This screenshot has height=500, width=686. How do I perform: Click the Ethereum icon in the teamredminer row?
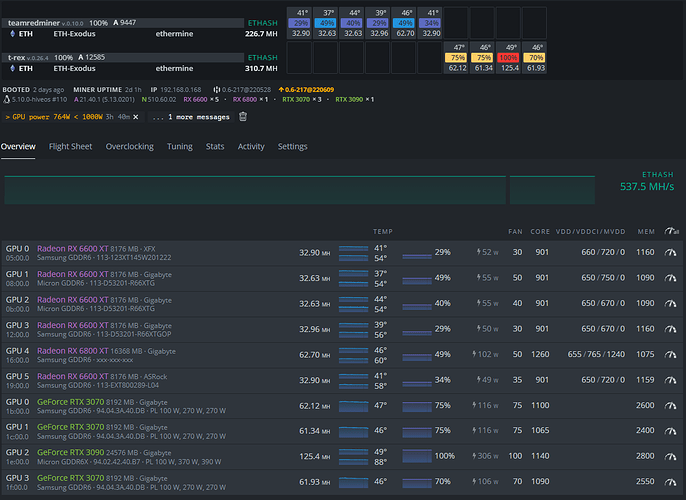coord(13,34)
